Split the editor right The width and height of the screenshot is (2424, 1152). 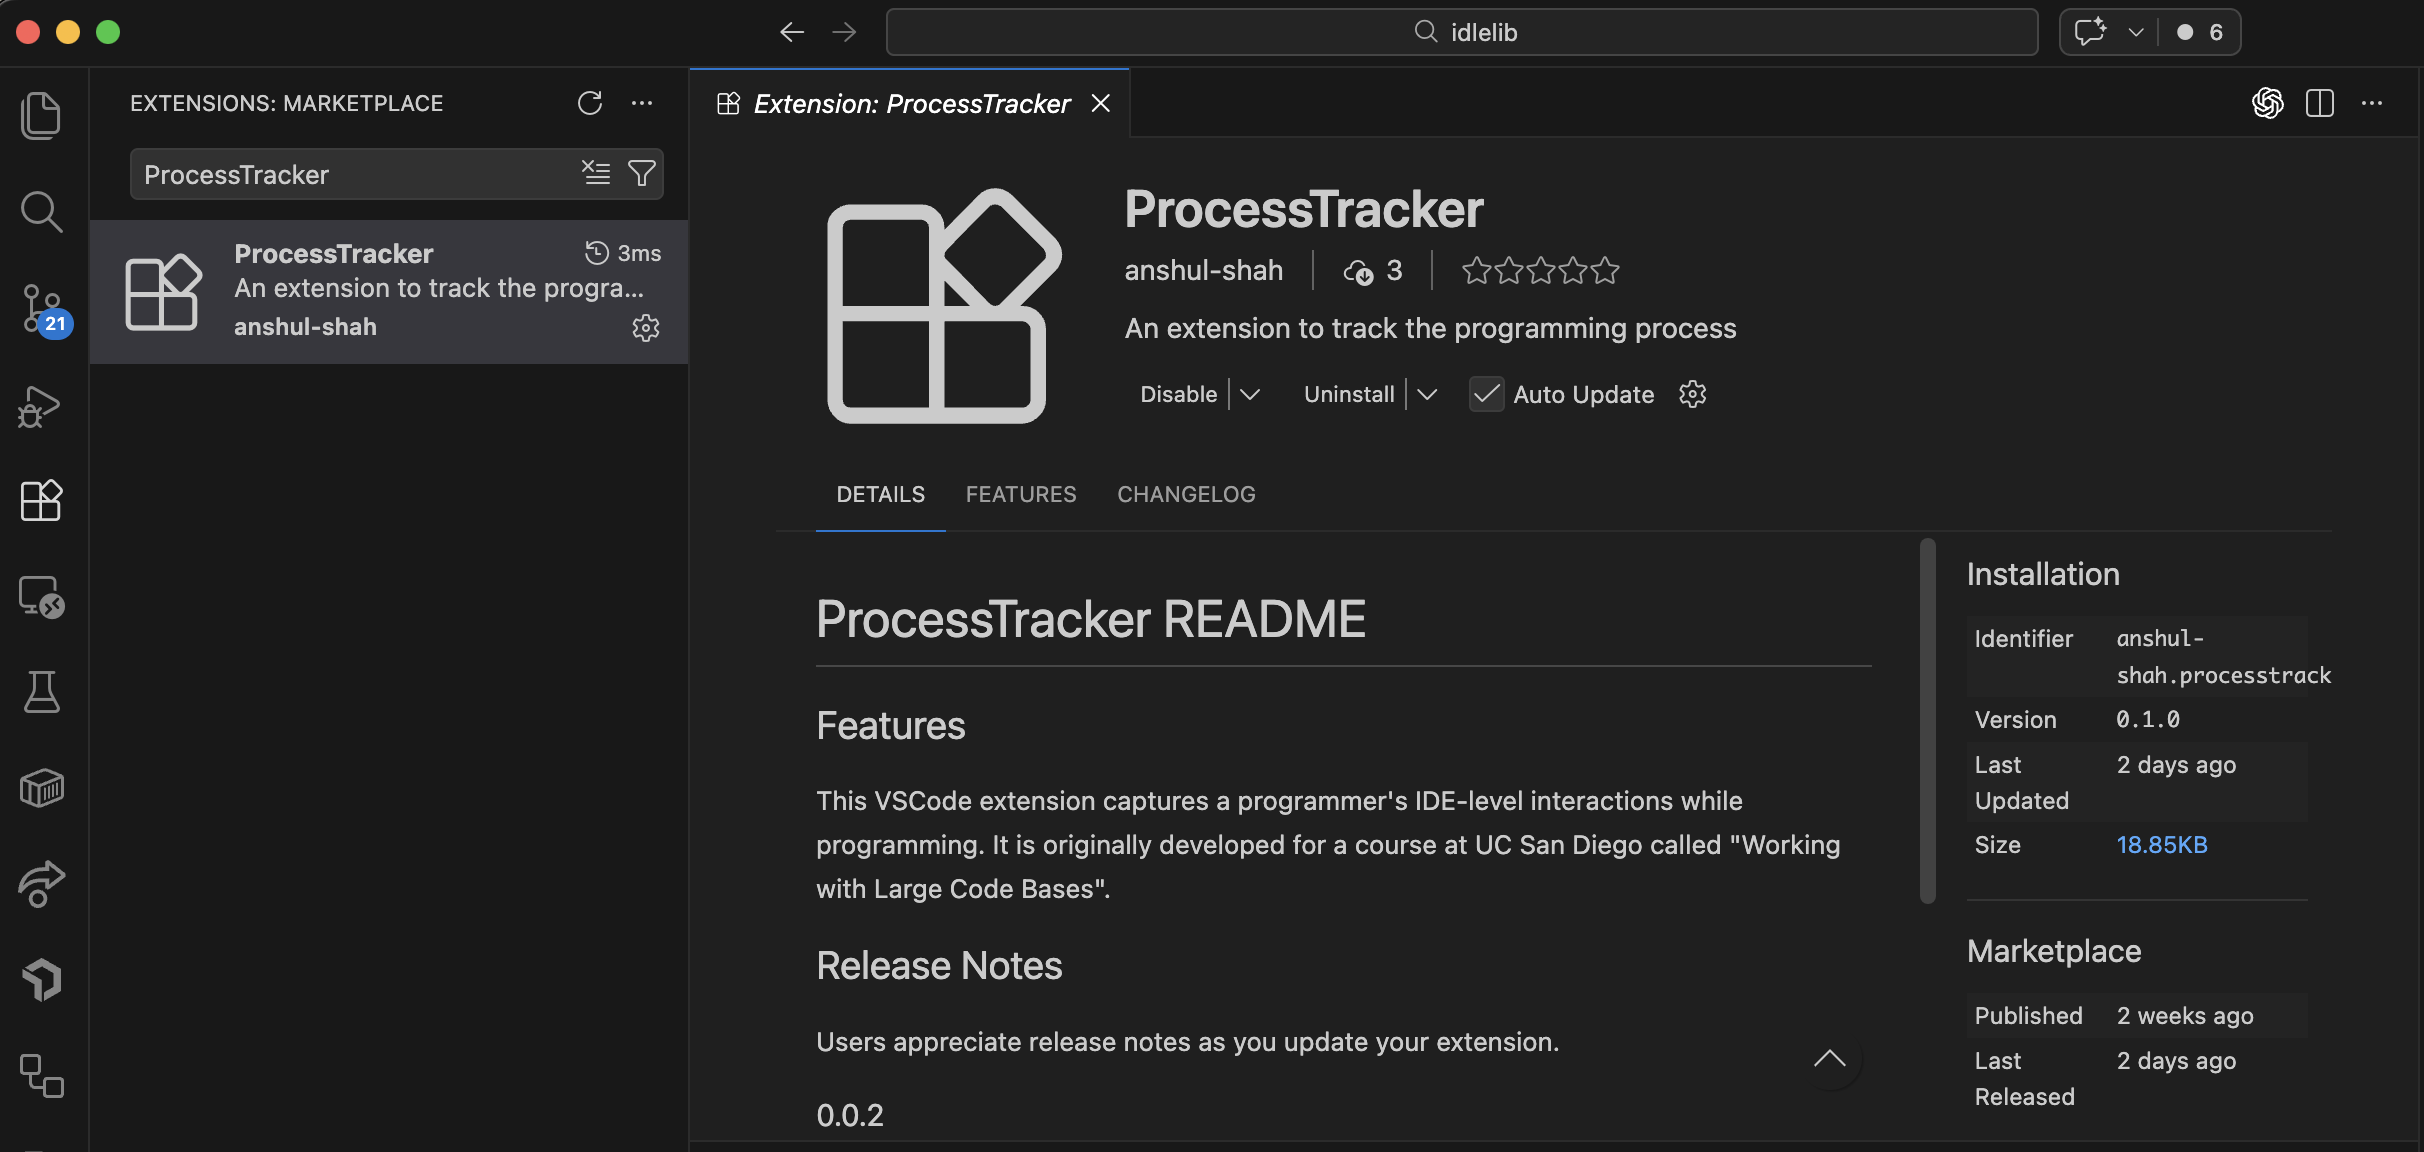(2320, 103)
